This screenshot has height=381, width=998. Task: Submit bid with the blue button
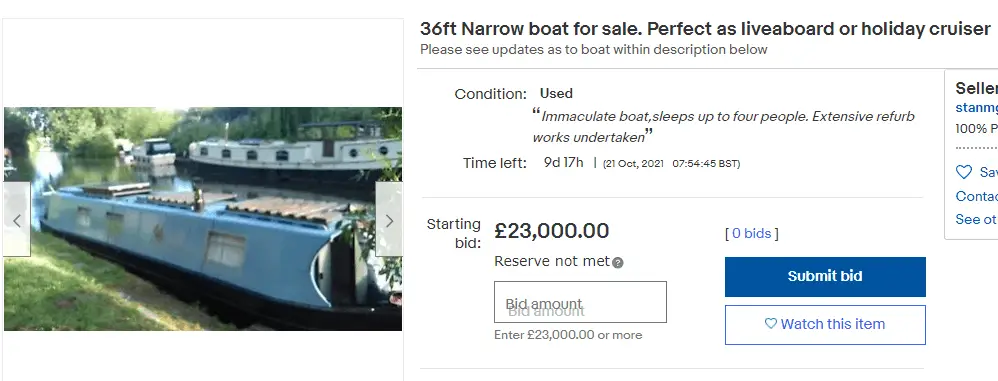[825, 277]
